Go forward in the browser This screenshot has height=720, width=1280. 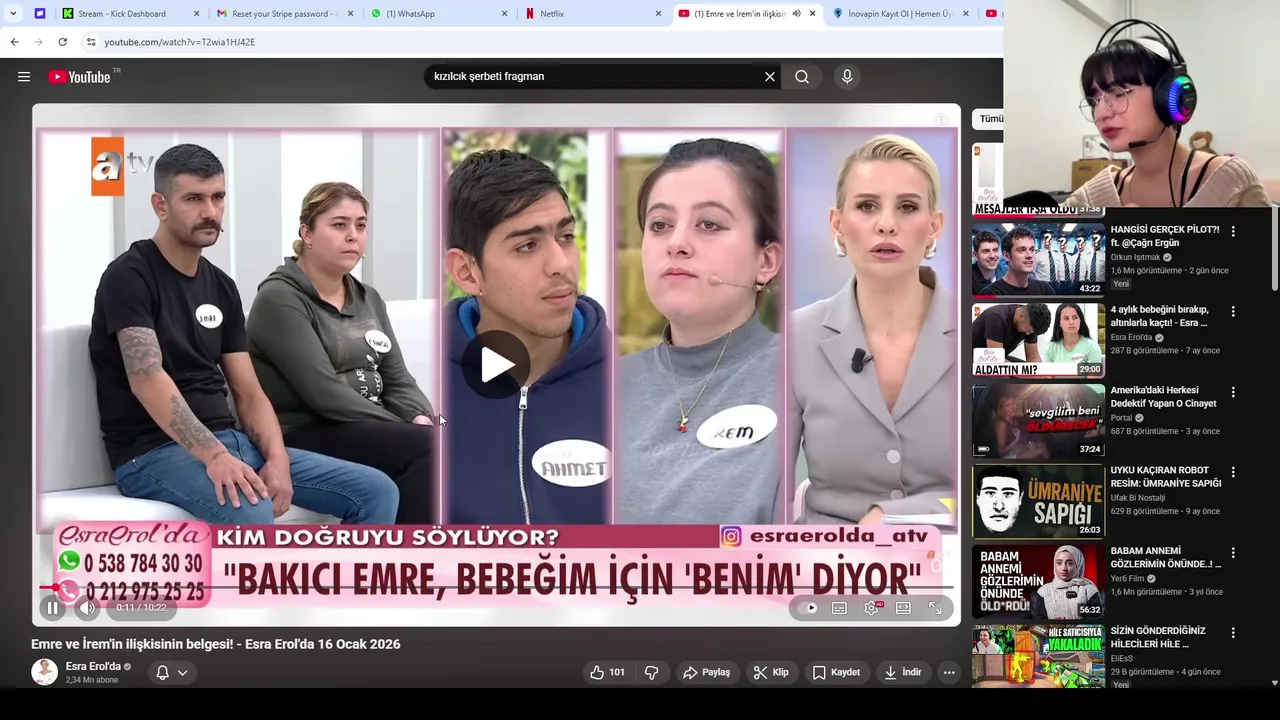pyautogui.click(x=38, y=42)
